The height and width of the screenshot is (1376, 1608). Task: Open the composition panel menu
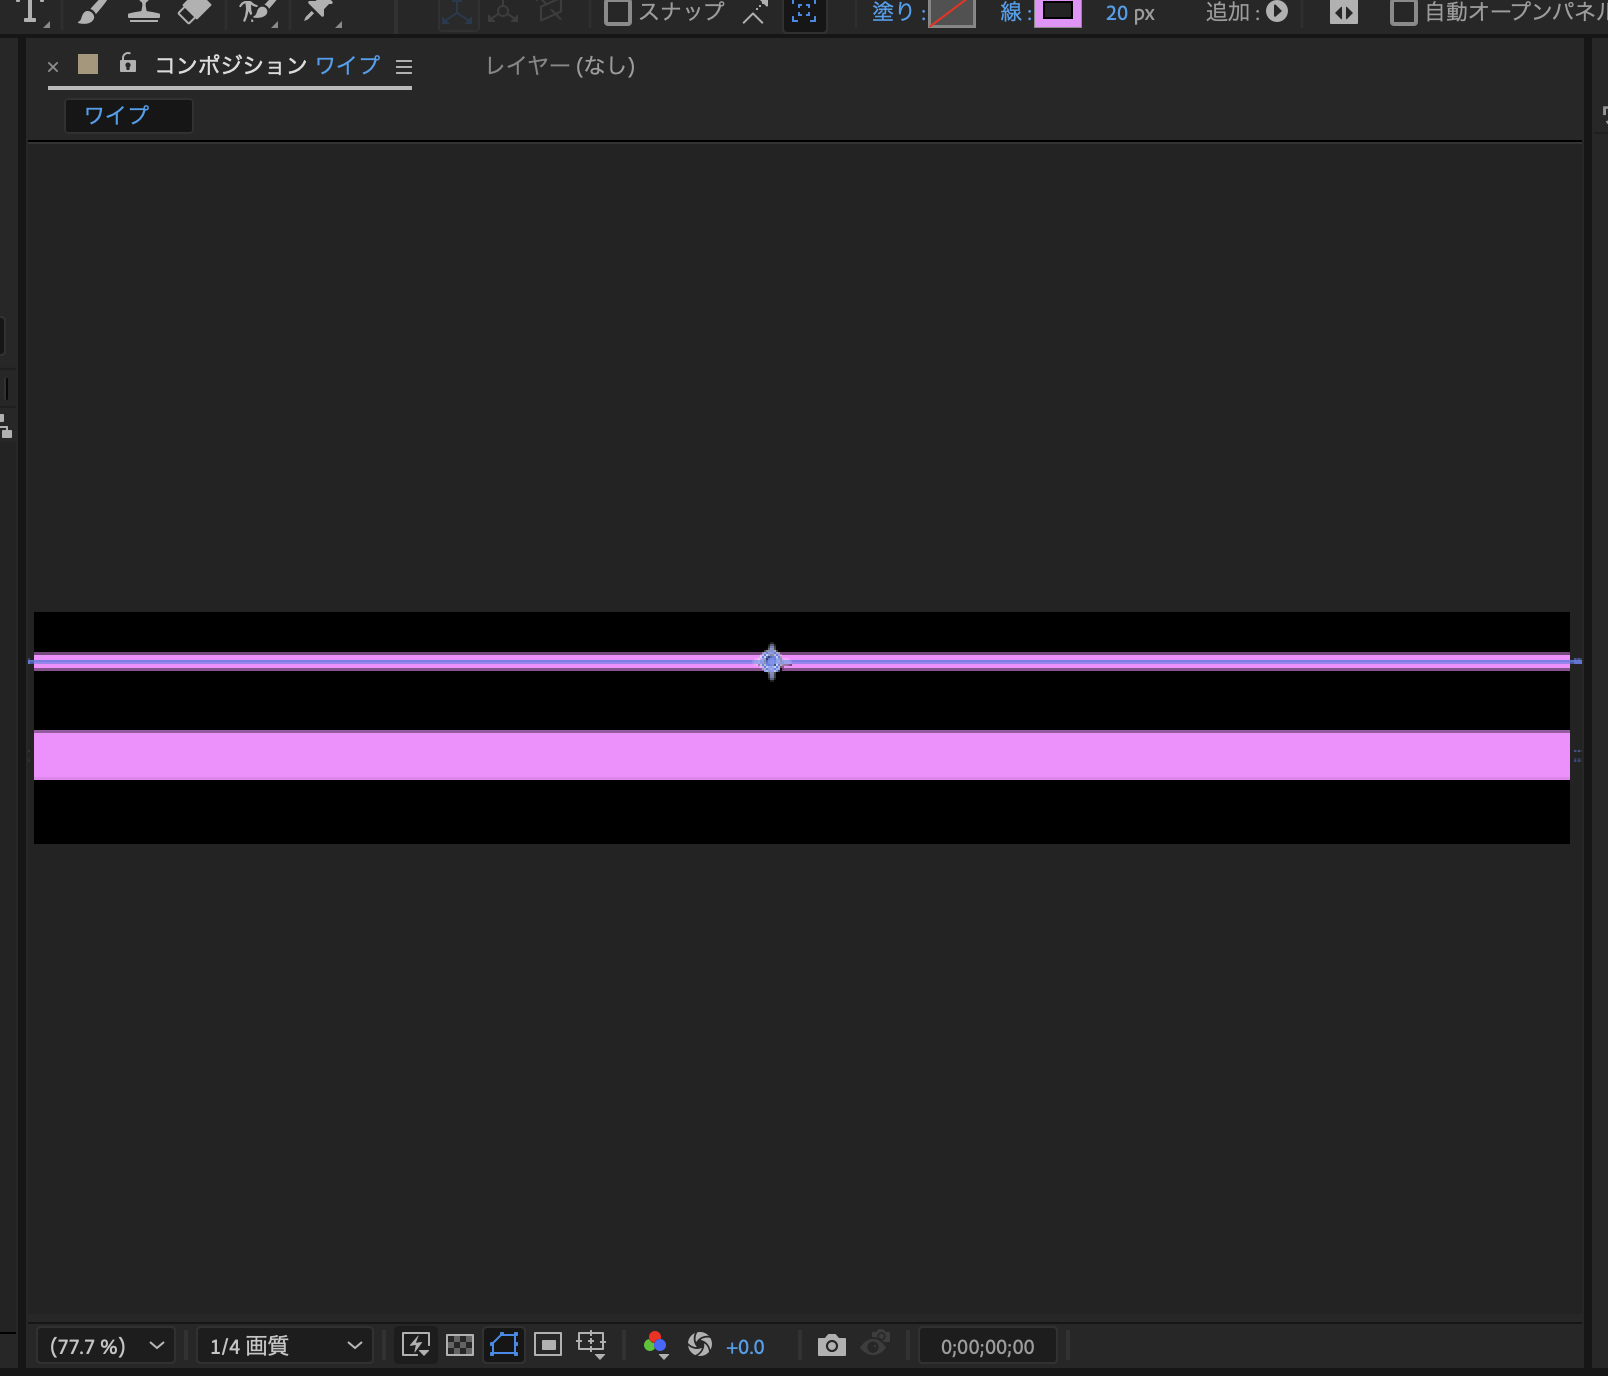tap(404, 67)
